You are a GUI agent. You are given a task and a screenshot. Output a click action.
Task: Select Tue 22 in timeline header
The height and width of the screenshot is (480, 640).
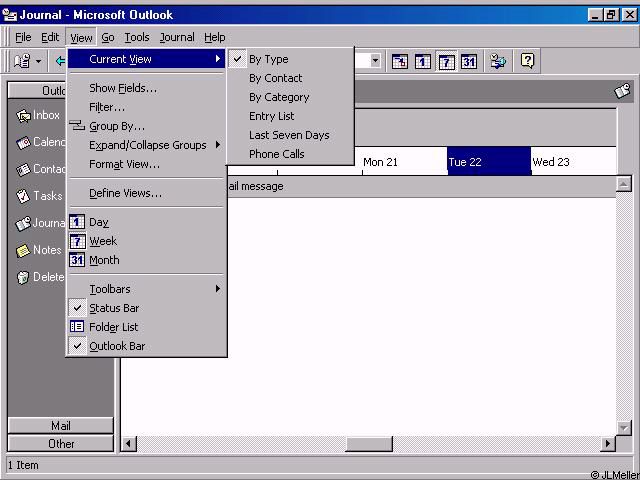point(489,162)
